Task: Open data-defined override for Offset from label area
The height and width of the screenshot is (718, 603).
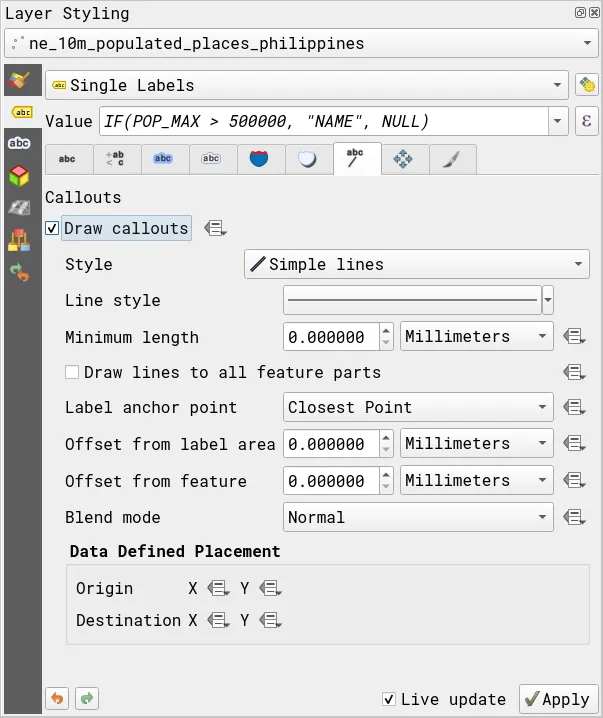Action: (574, 443)
